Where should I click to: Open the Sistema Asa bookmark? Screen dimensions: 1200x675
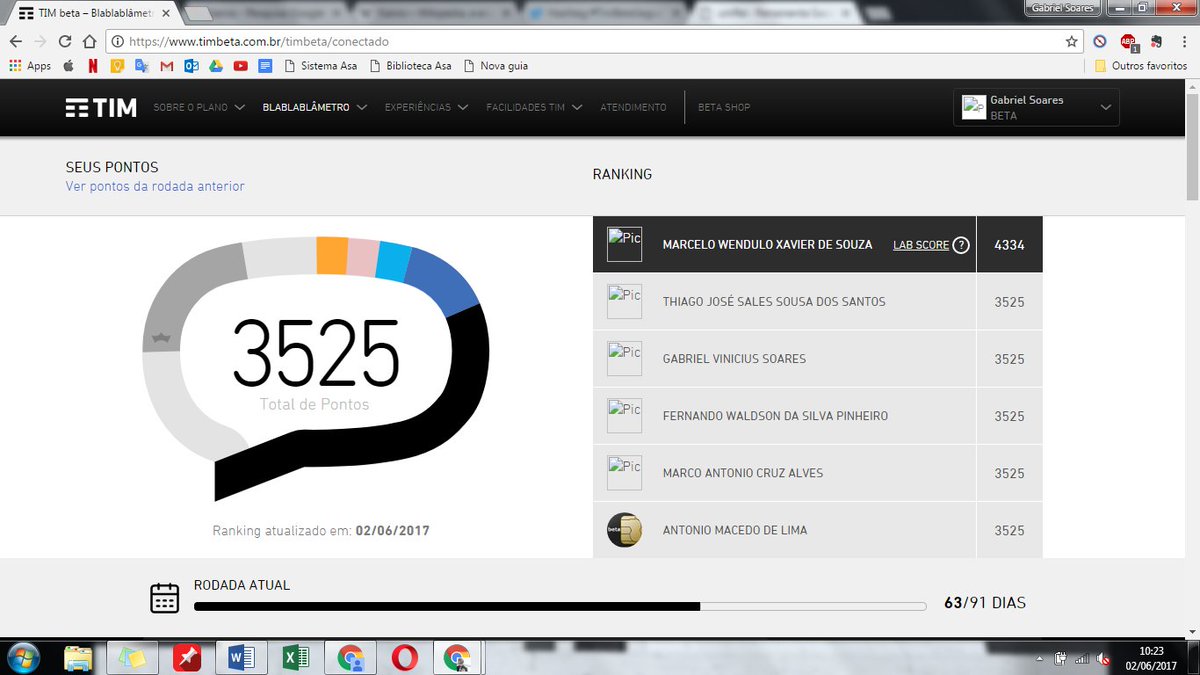[x=320, y=66]
